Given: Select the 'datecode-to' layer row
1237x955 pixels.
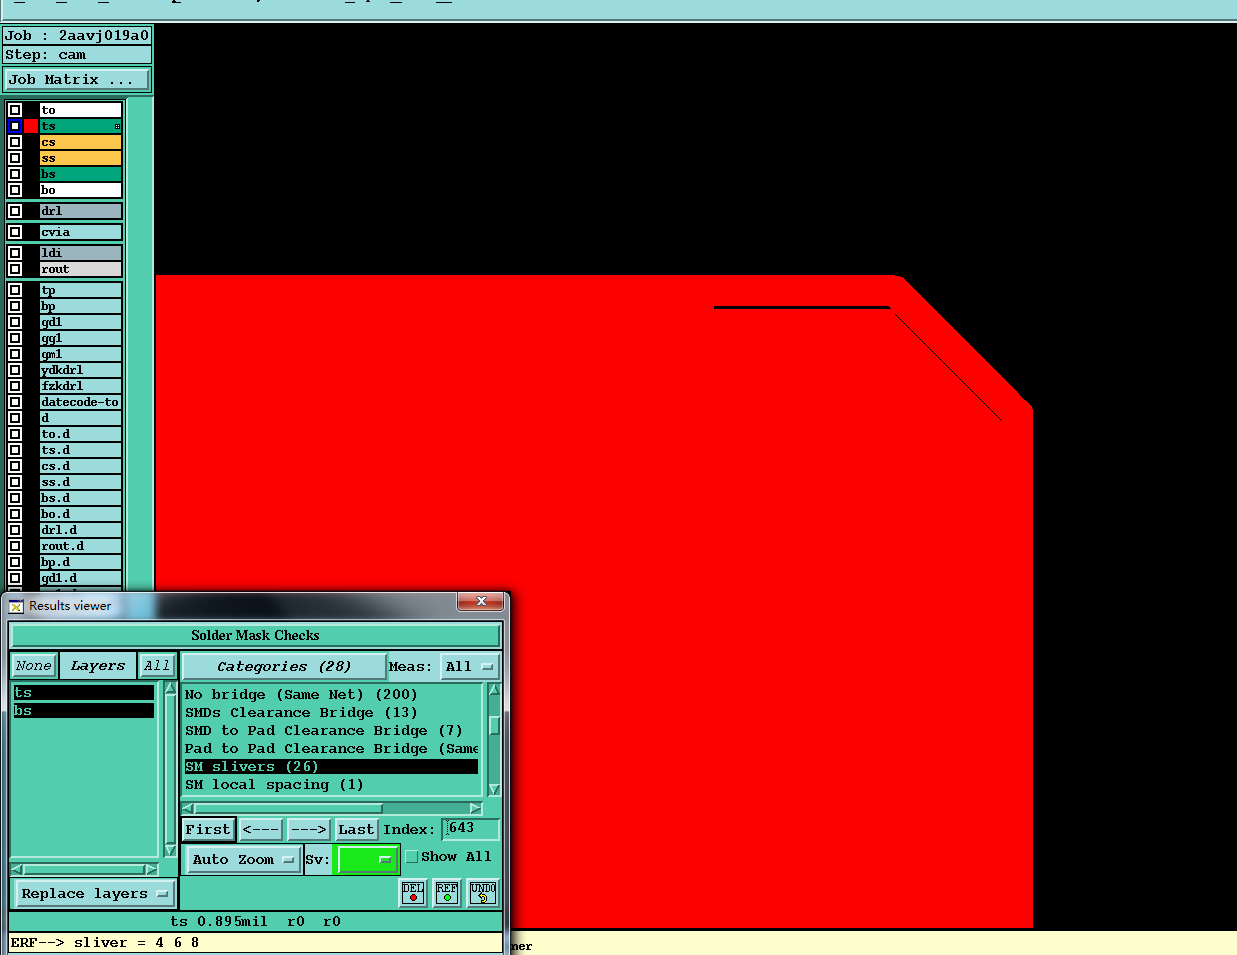Looking at the screenshot, I should click(80, 403).
